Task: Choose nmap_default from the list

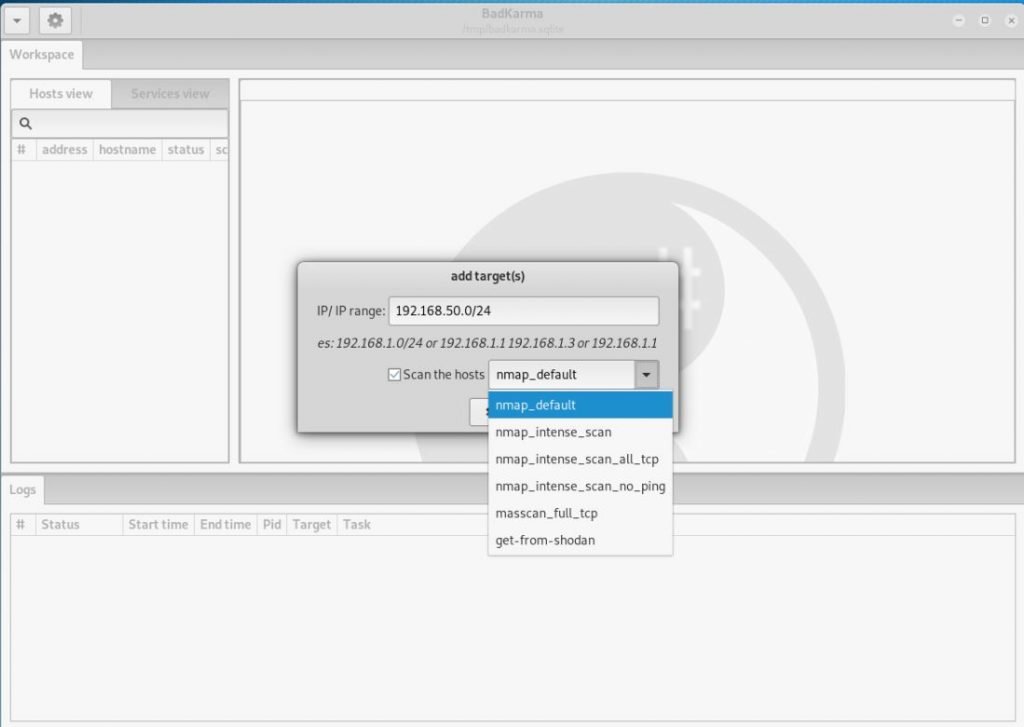Action: pyautogui.click(x=580, y=405)
